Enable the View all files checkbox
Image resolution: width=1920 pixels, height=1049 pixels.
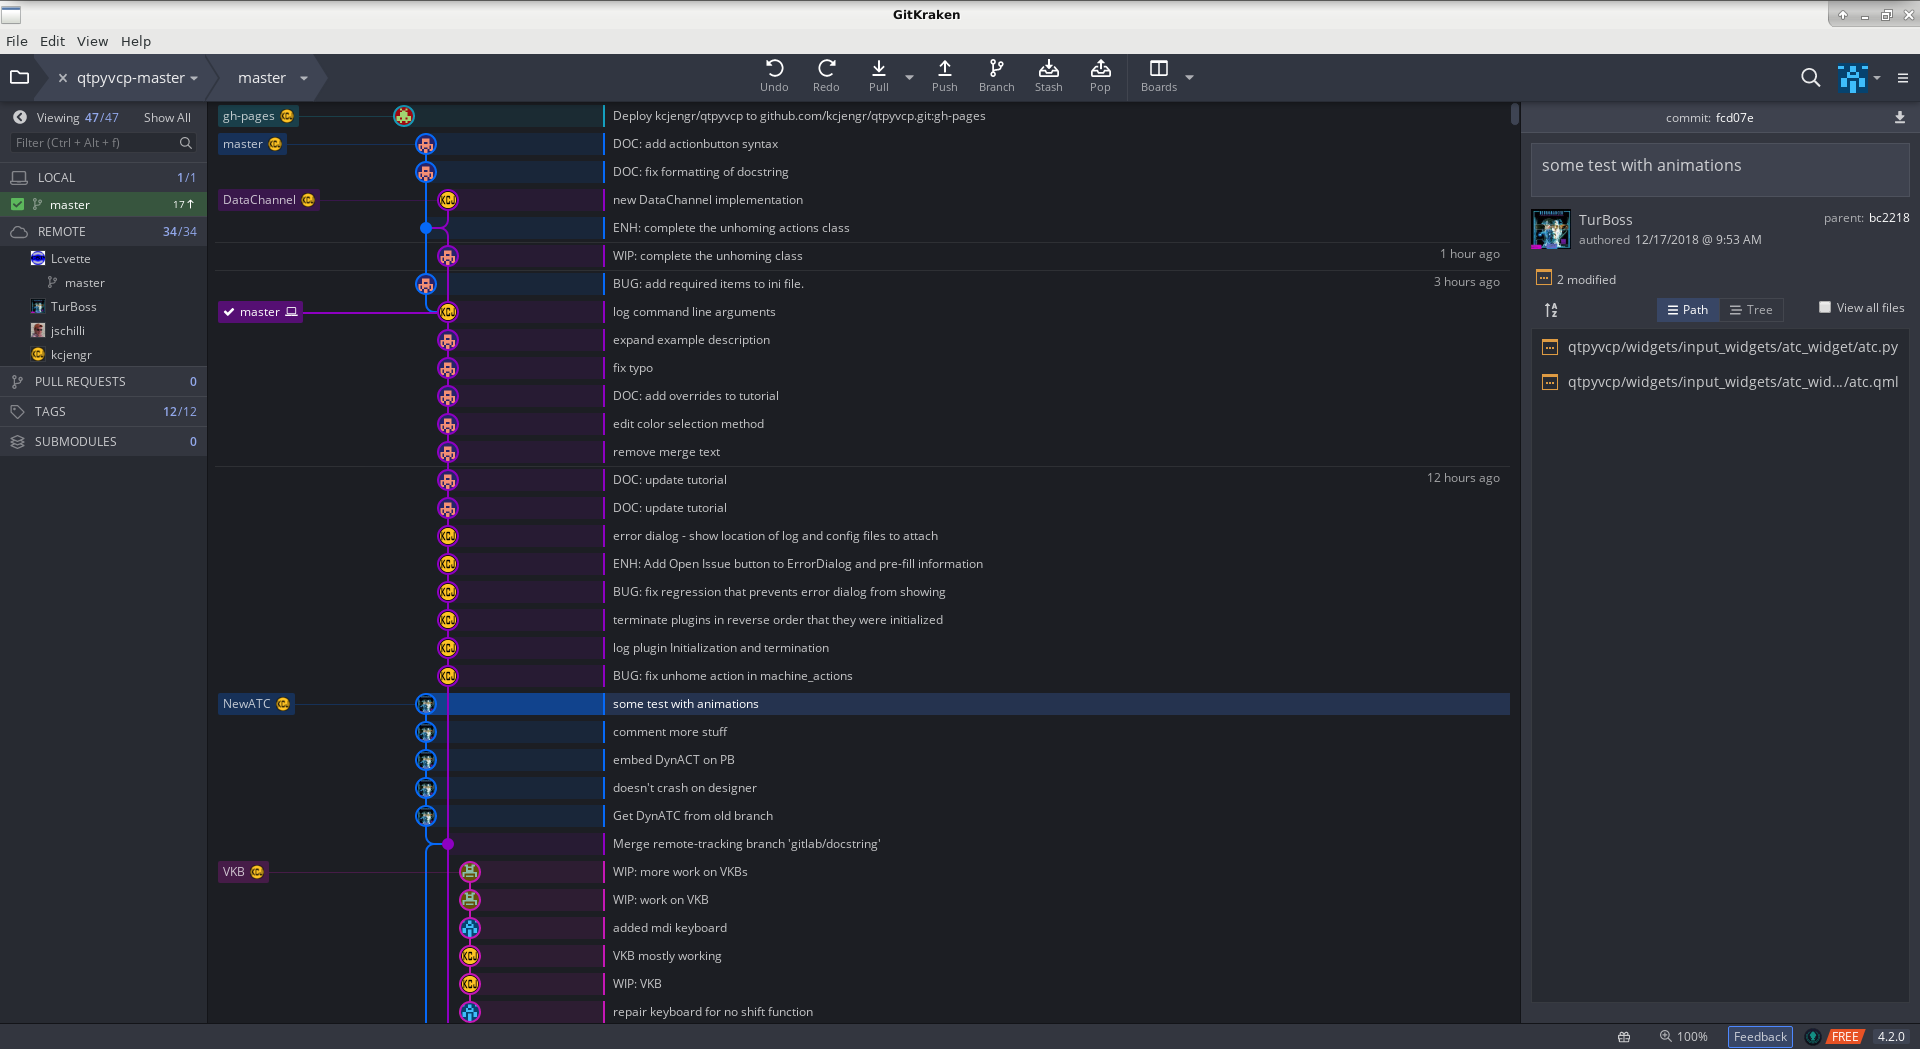click(1825, 307)
